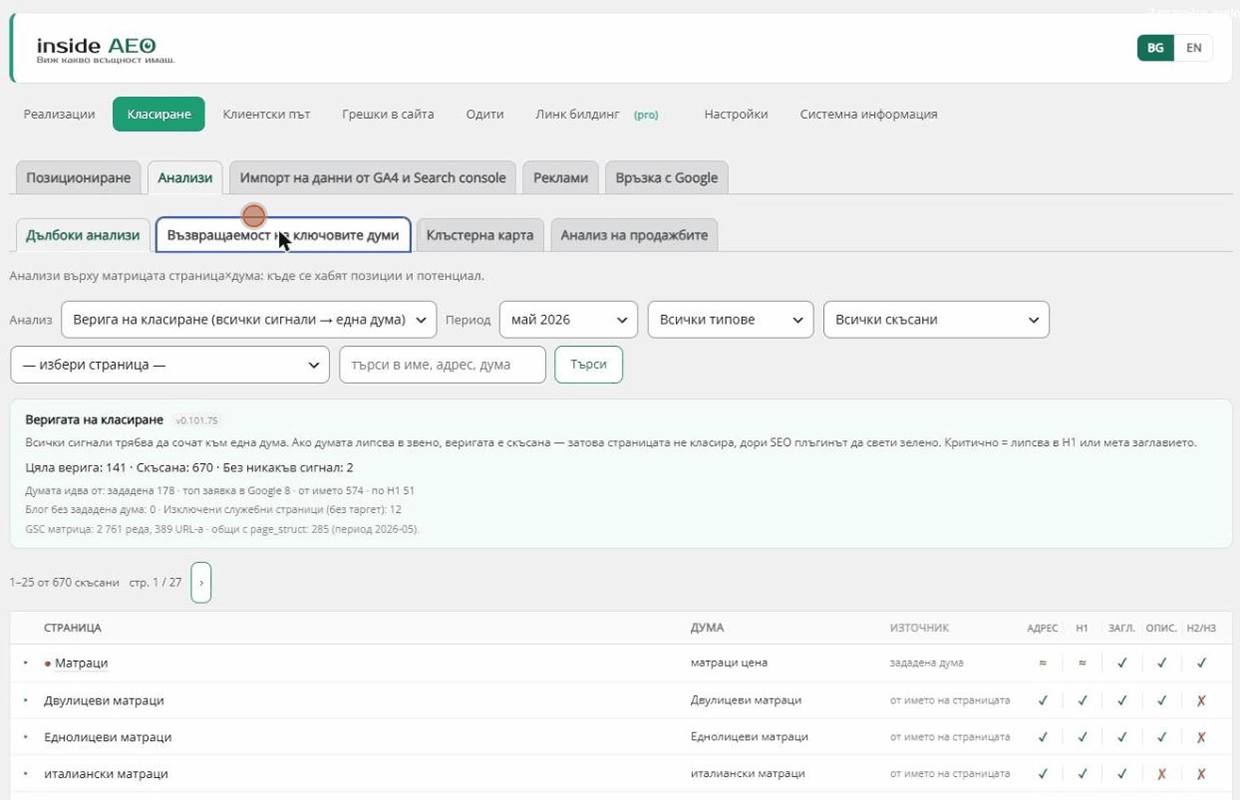Switch to the Реклами tab
1240x800 pixels.
[560, 177]
